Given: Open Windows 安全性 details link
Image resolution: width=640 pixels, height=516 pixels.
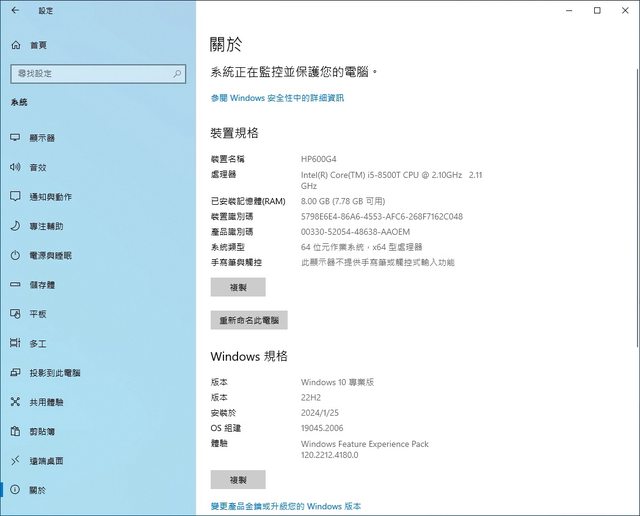Looking at the screenshot, I should point(277,98).
